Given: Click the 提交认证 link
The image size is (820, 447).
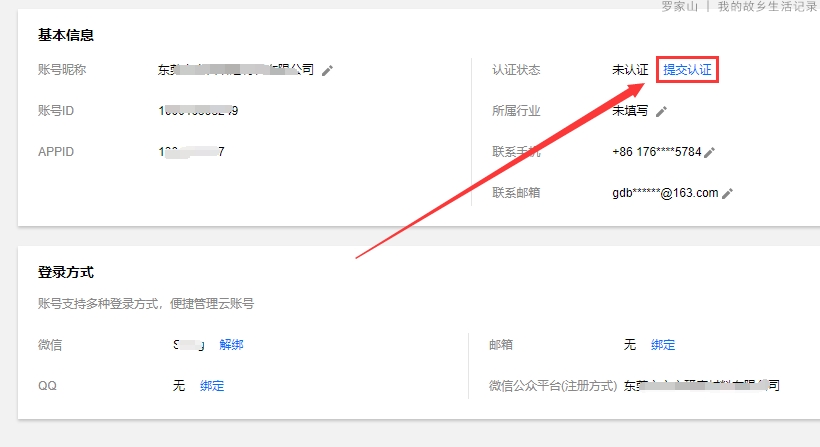Looking at the screenshot, I should pyautogui.click(x=688, y=70).
